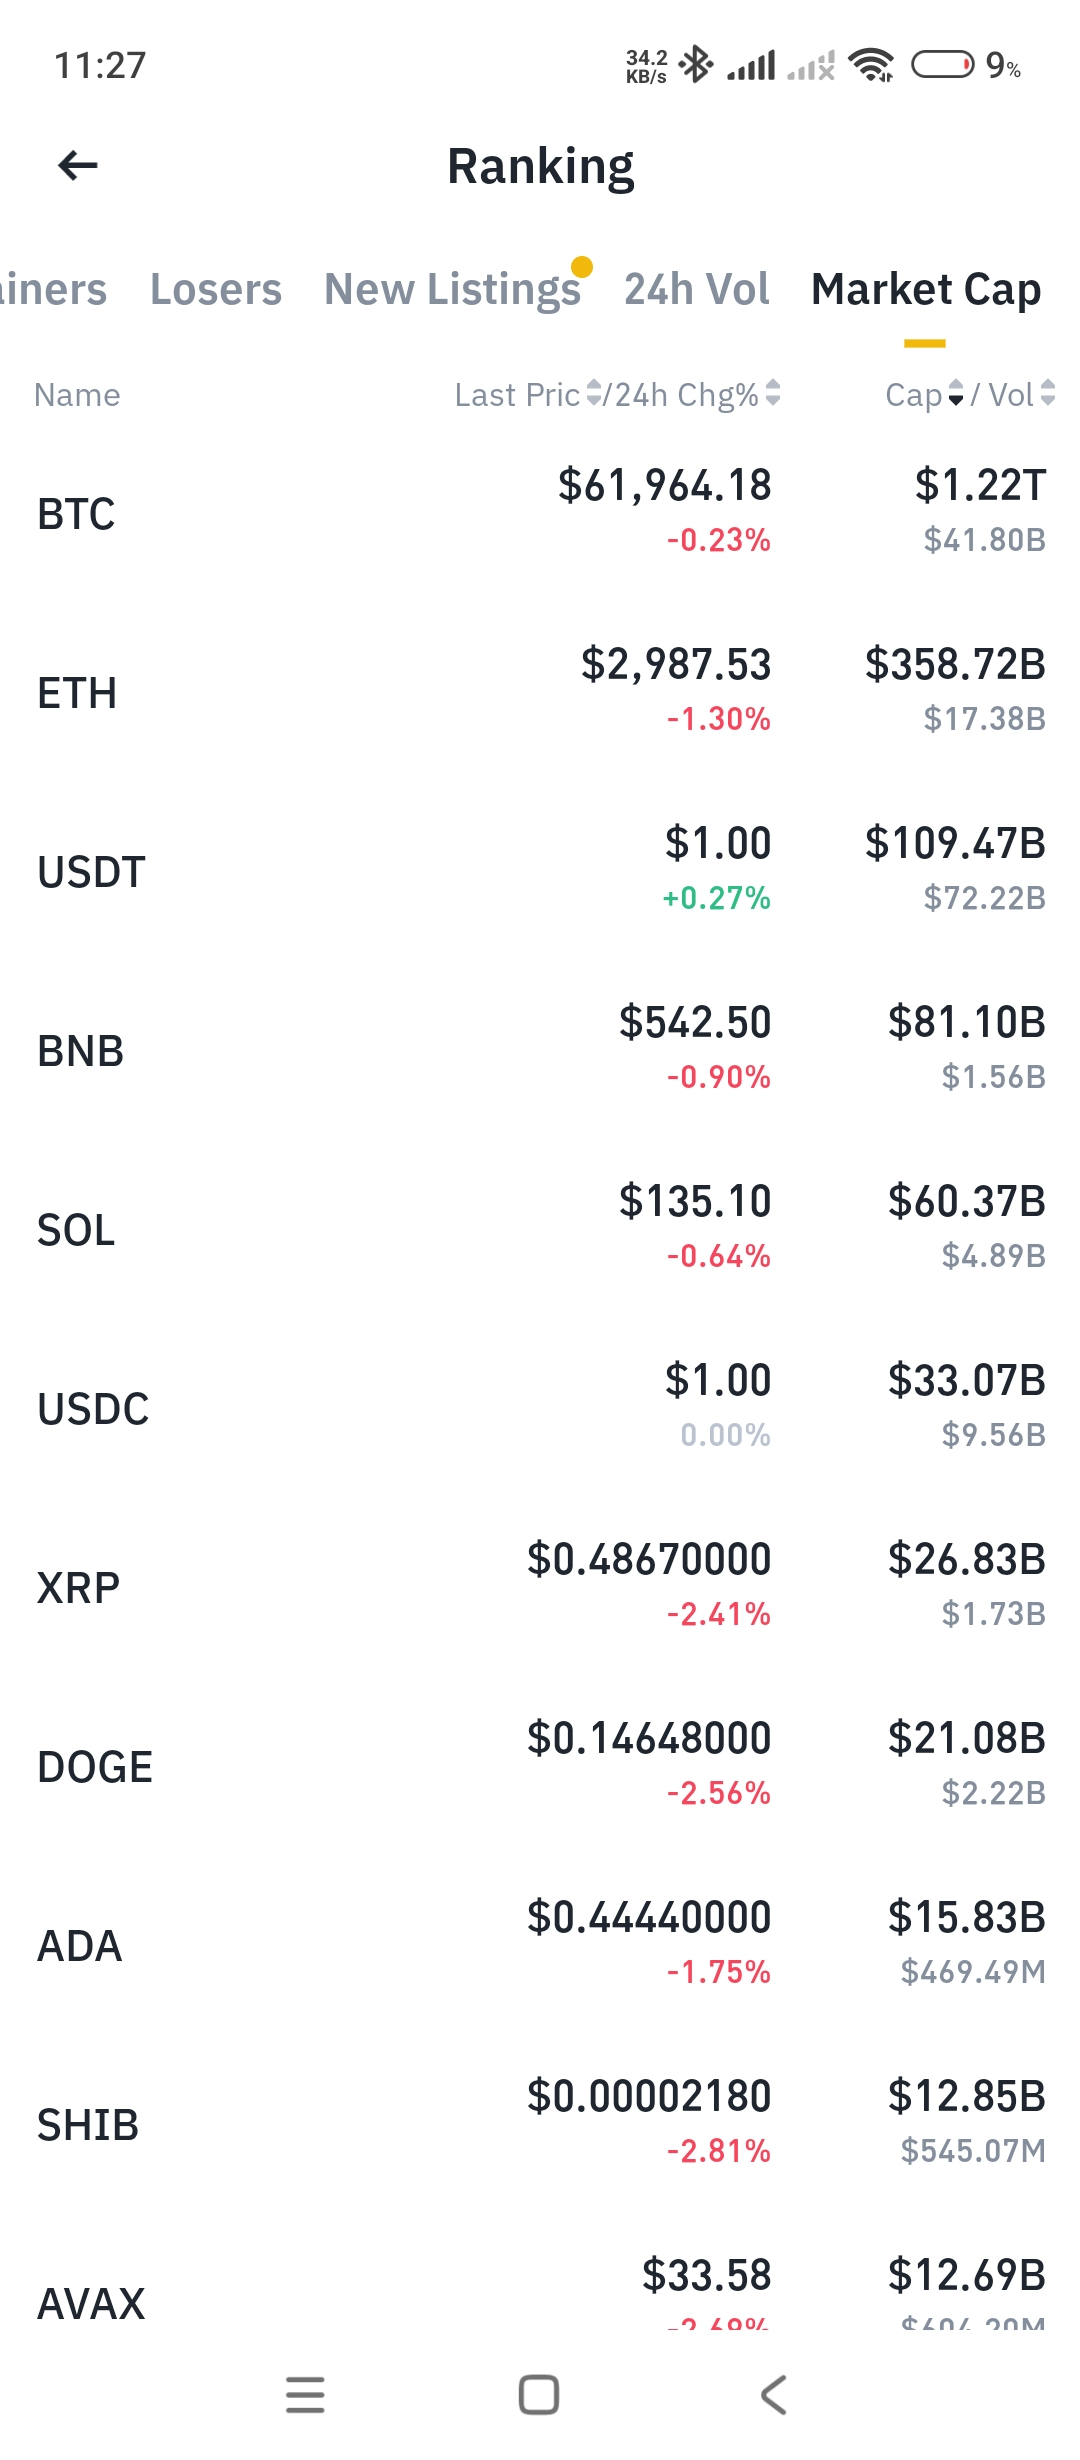Viewport: 1080px width, 2460px height.
Task: Open the BTC coin row
Action: (540, 513)
